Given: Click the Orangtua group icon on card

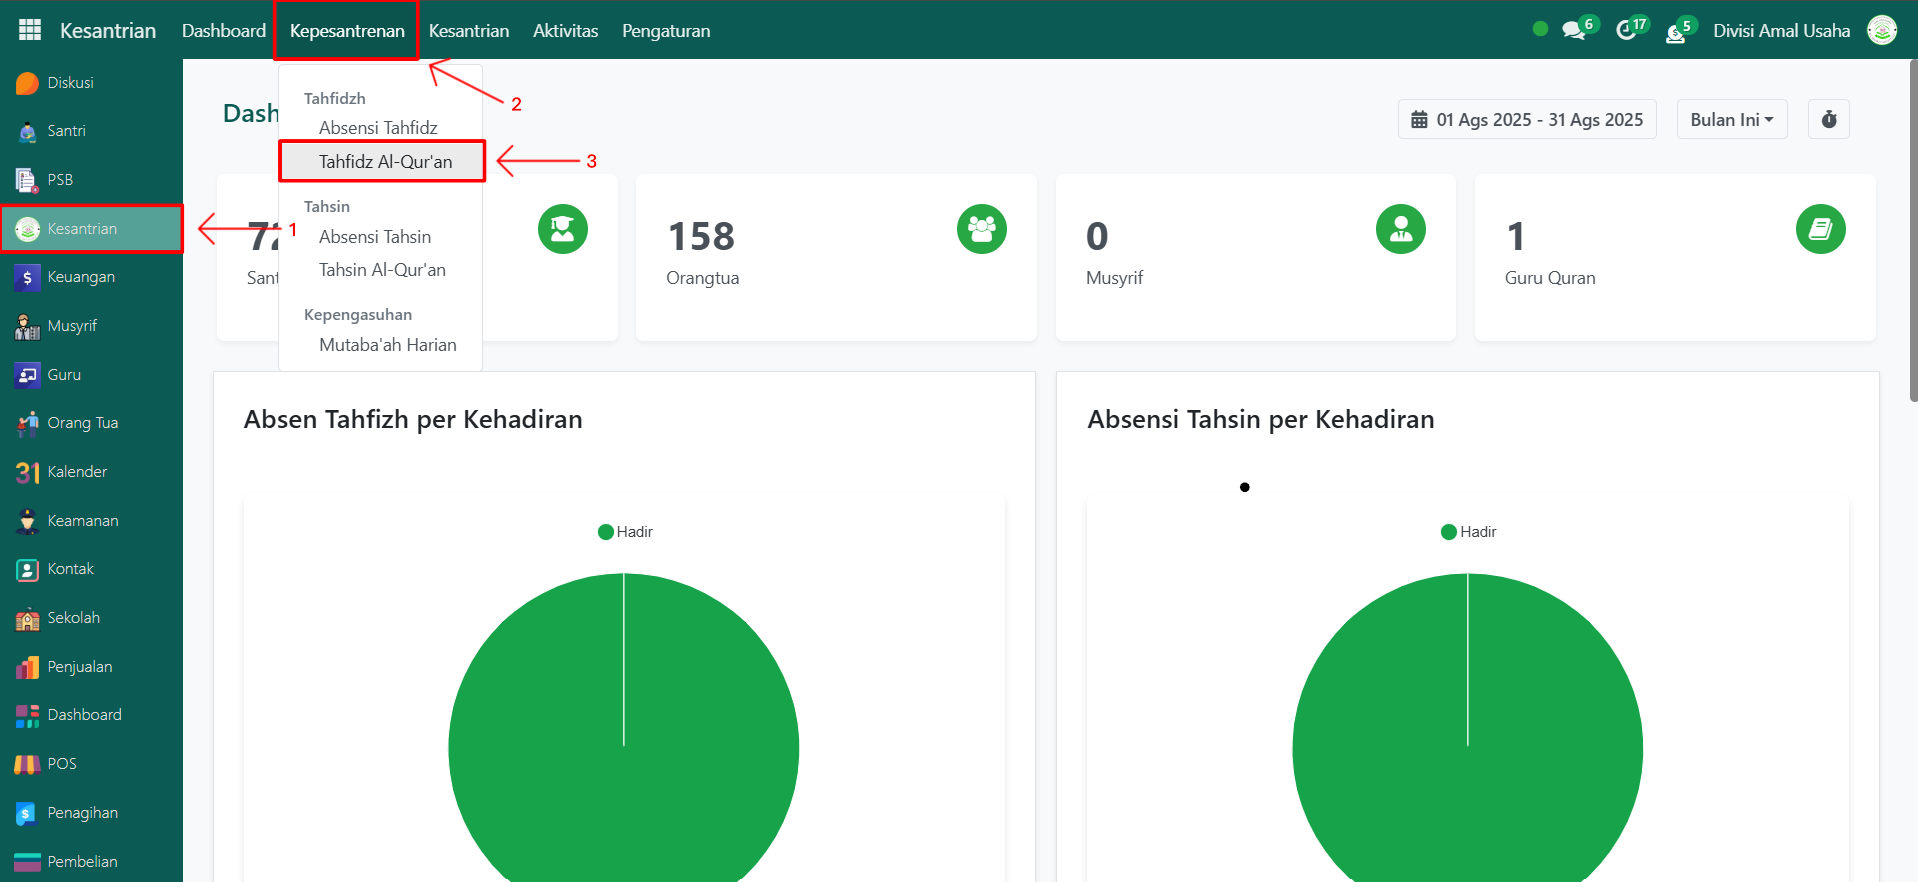Looking at the screenshot, I should [x=981, y=230].
